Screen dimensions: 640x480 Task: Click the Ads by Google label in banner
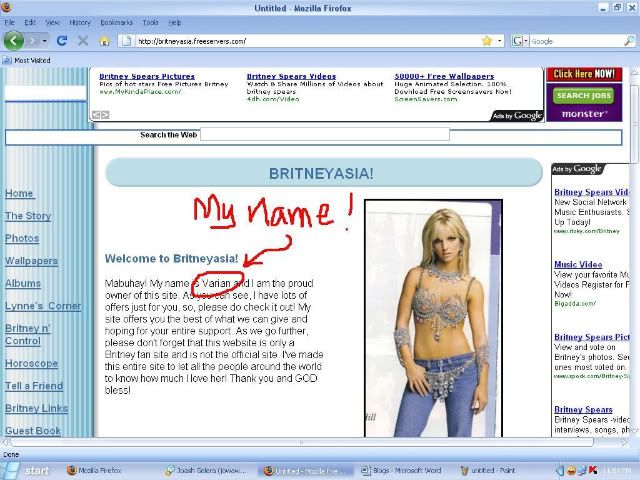517,116
